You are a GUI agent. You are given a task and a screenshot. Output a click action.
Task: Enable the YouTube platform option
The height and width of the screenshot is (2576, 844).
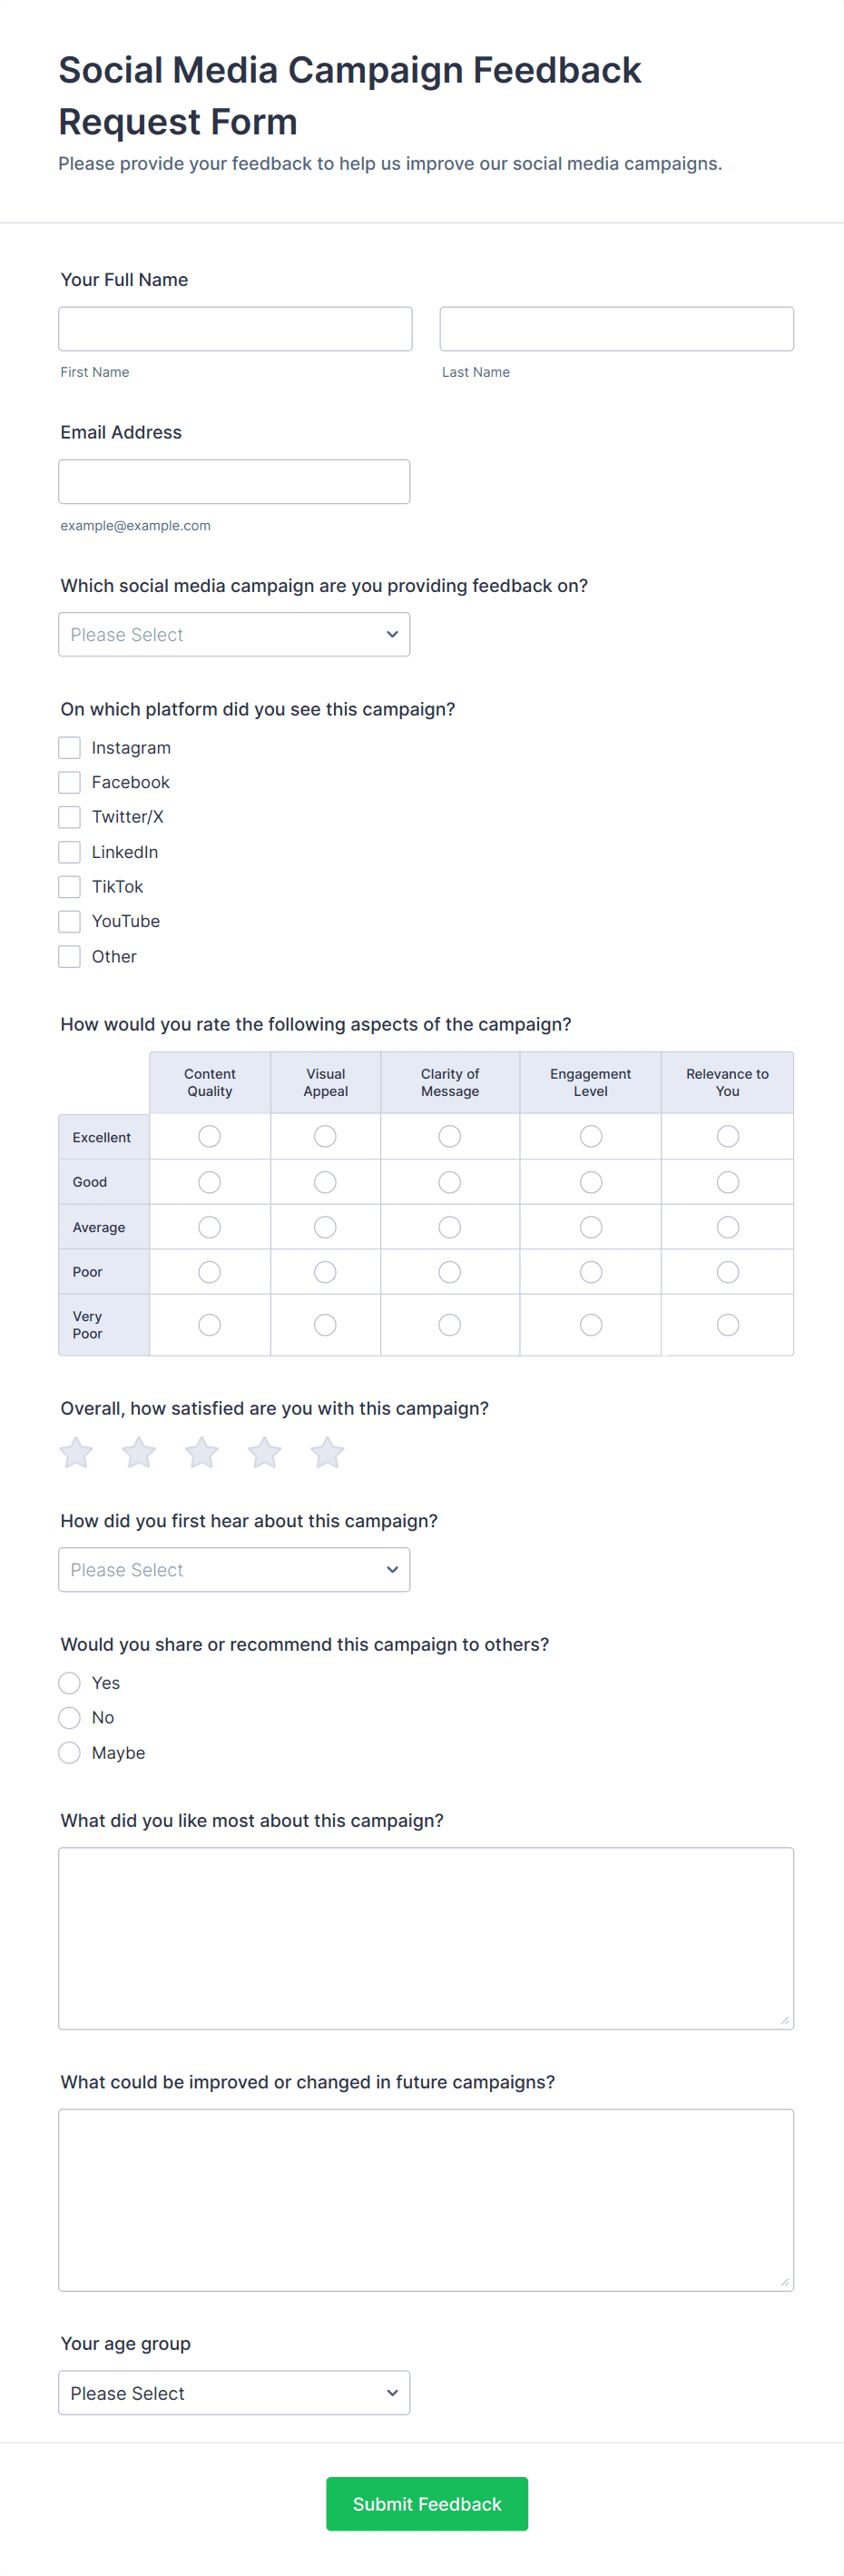(x=69, y=921)
